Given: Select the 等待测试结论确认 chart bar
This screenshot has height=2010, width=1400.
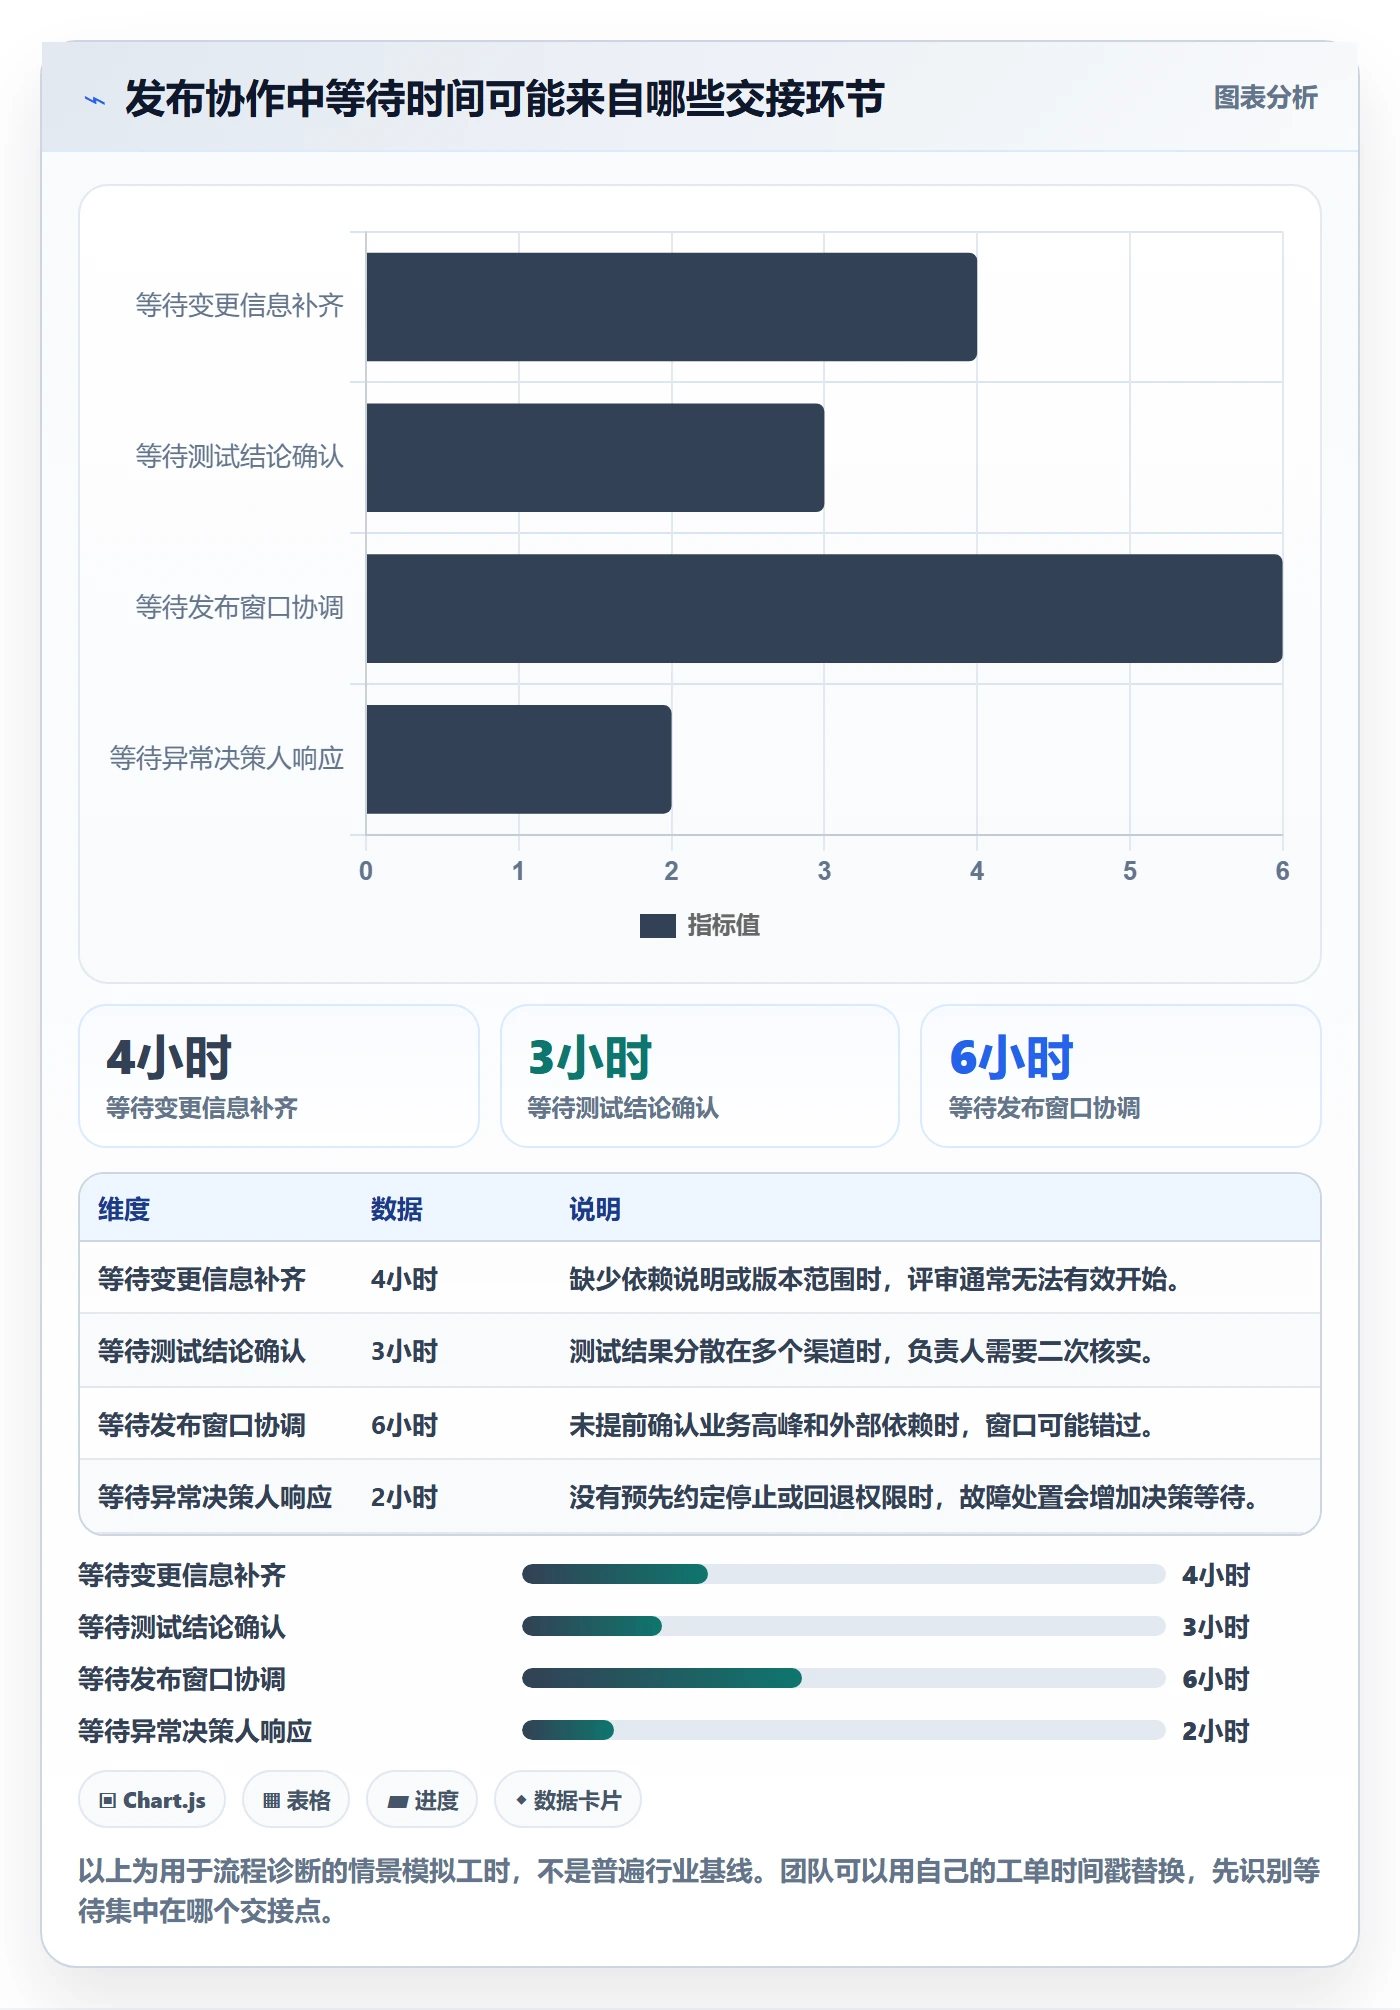Looking at the screenshot, I should click(x=595, y=458).
